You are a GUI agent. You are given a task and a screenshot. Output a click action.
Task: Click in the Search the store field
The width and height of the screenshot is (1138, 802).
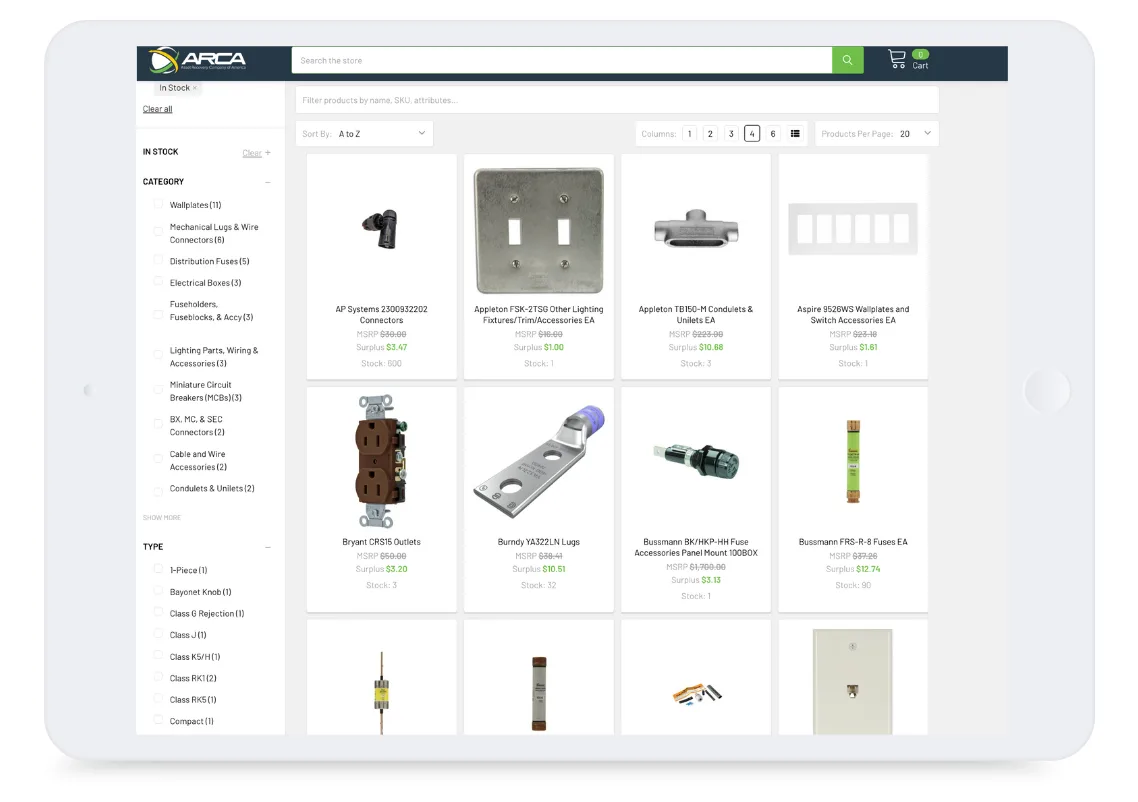click(x=562, y=60)
